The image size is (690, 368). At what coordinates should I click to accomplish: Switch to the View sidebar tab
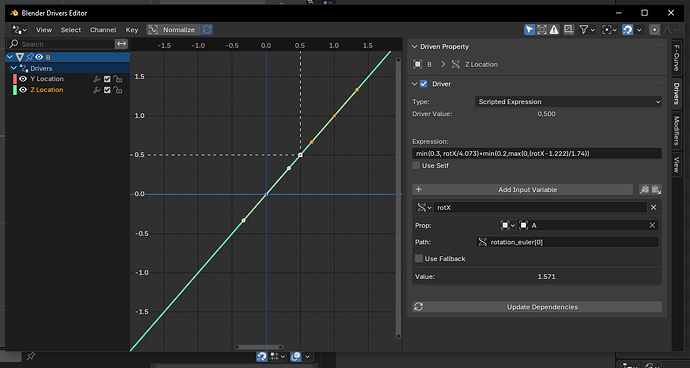tap(677, 165)
